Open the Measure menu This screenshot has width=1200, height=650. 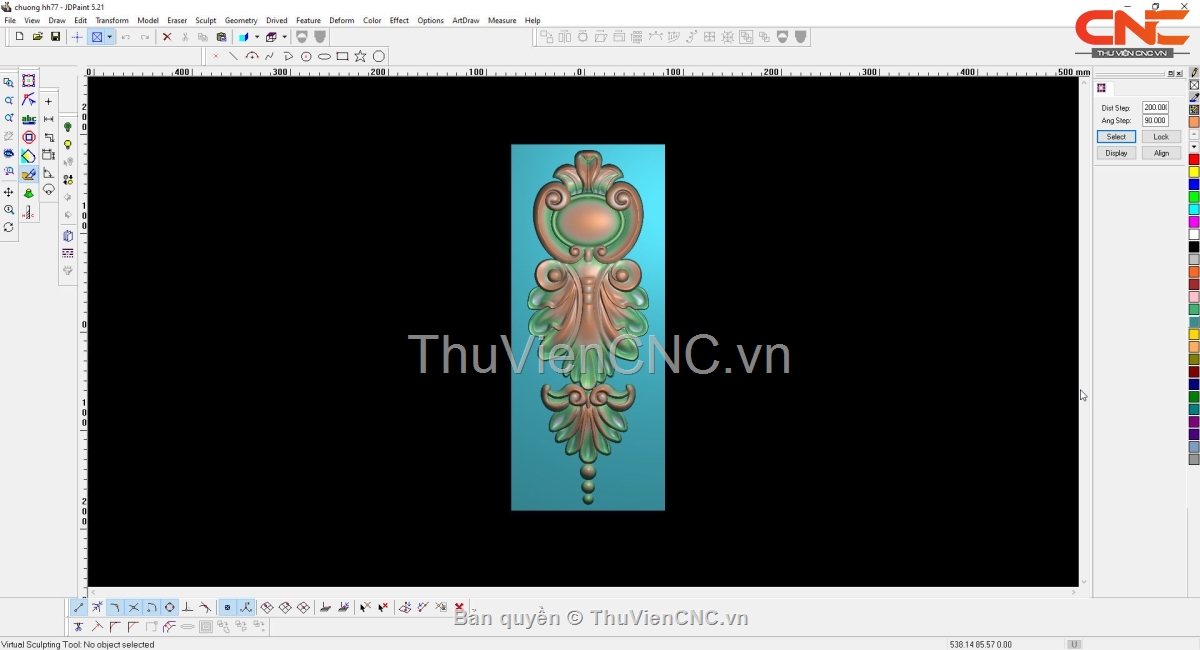click(x=502, y=20)
